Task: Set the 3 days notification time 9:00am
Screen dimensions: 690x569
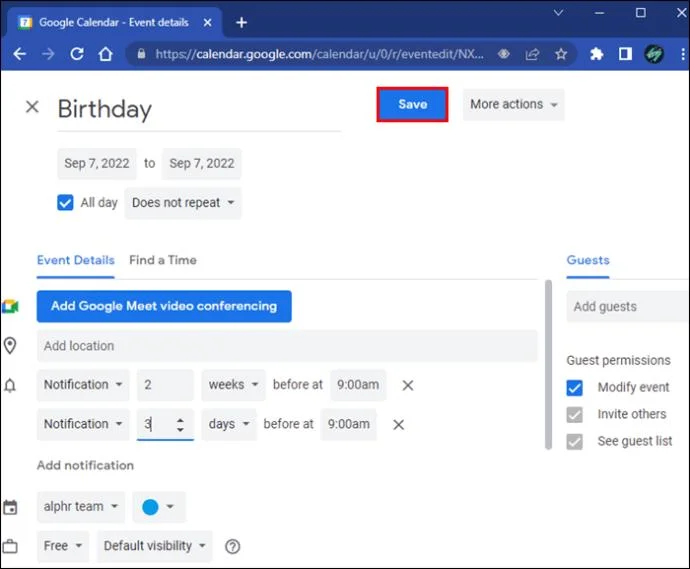Action: point(349,424)
